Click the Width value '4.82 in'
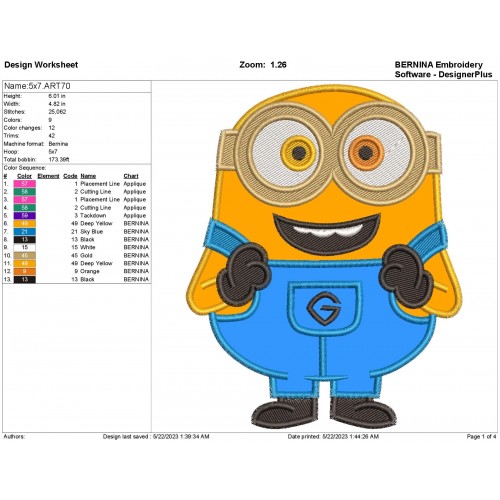The height and width of the screenshot is (500, 500). point(57,104)
